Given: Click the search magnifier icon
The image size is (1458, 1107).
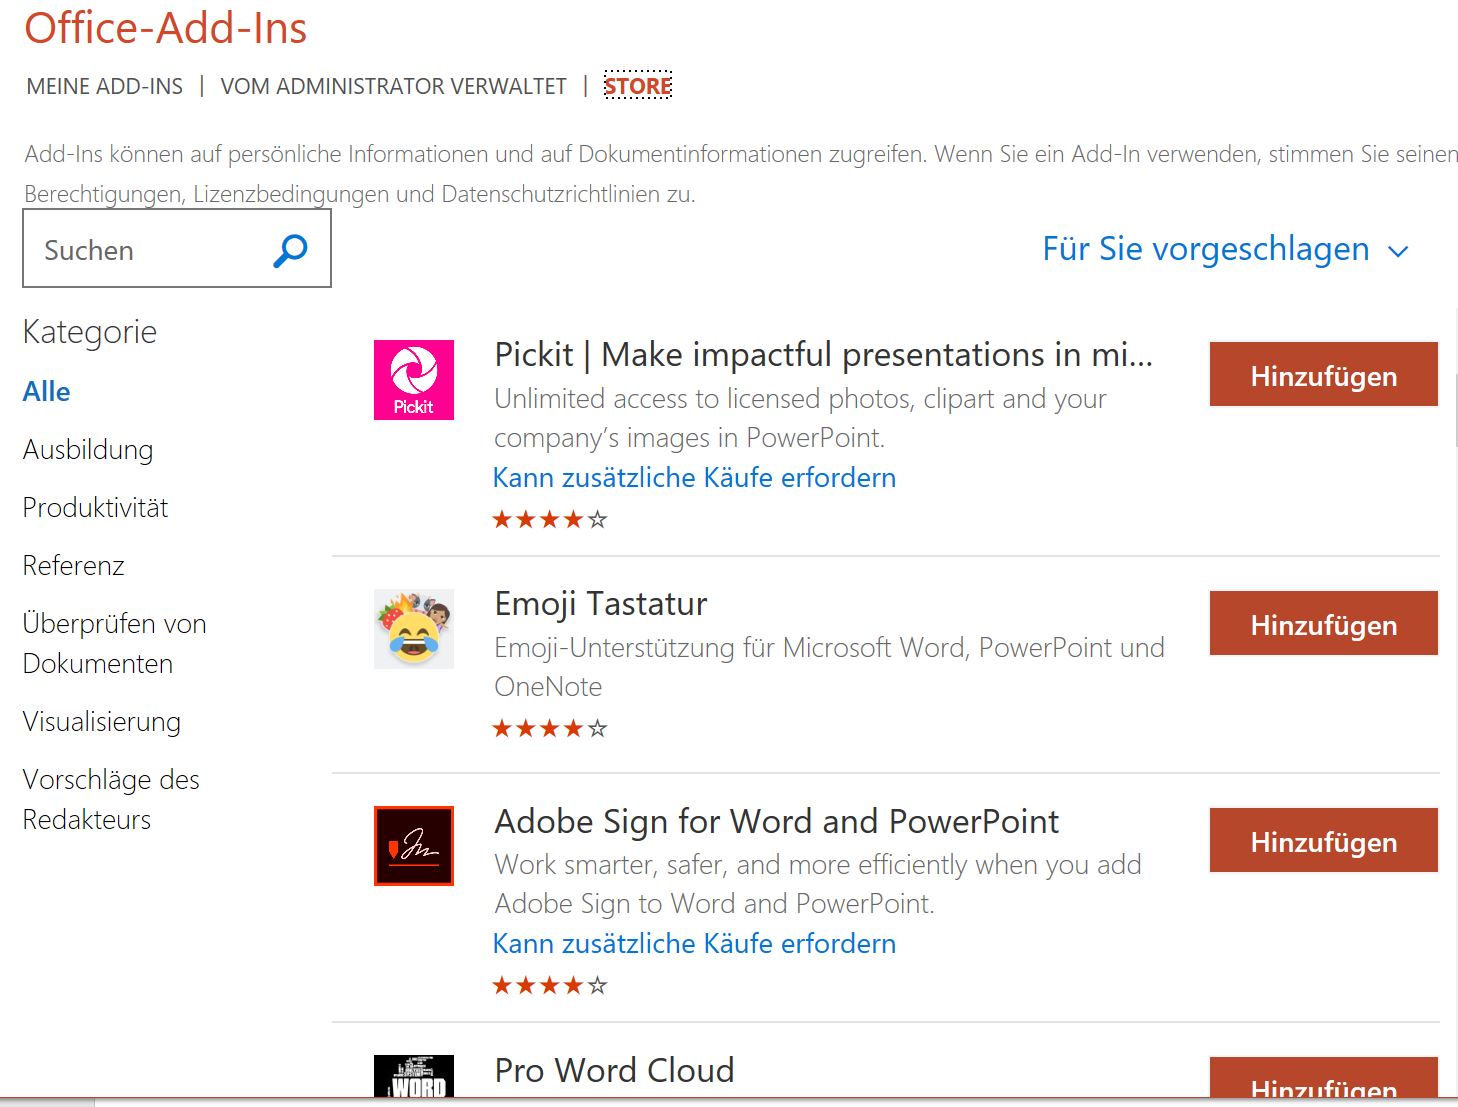Looking at the screenshot, I should pyautogui.click(x=290, y=250).
